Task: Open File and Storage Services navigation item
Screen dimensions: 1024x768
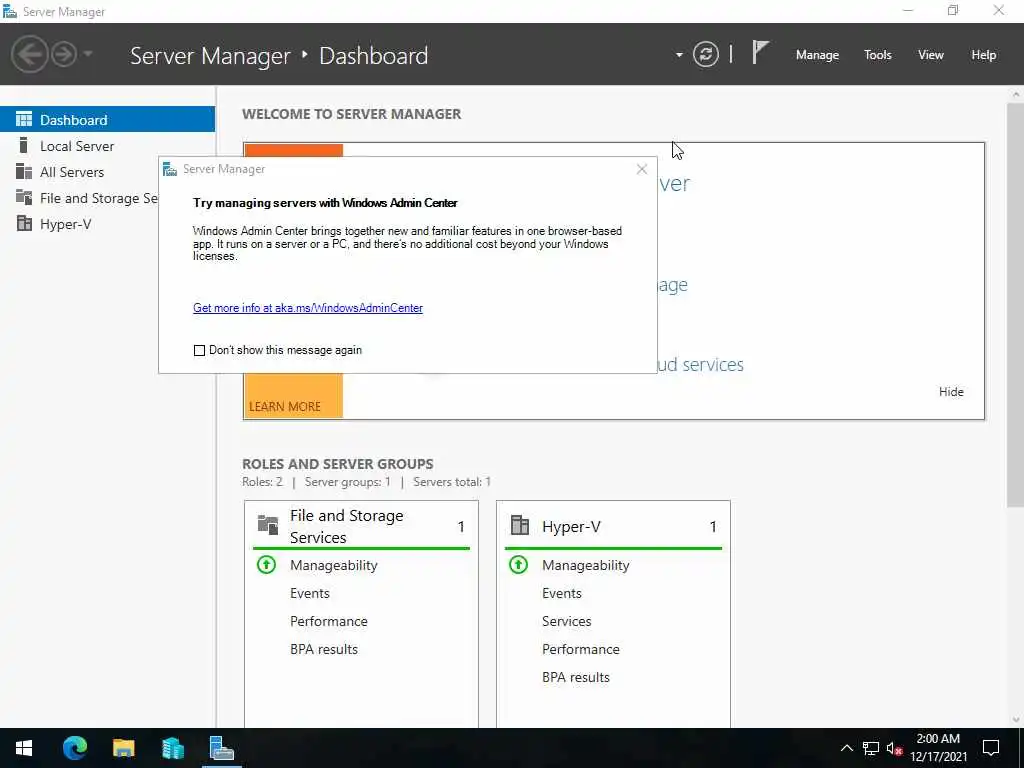Action: point(79,198)
